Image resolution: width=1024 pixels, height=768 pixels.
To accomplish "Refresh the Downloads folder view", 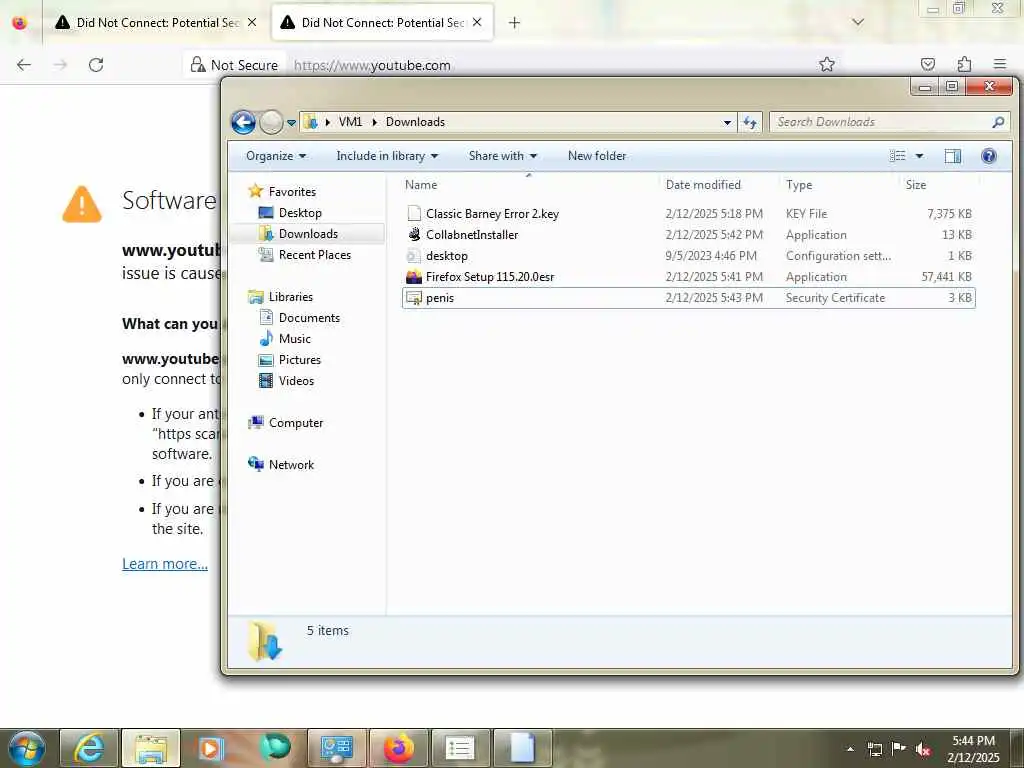I will coord(750,122).
